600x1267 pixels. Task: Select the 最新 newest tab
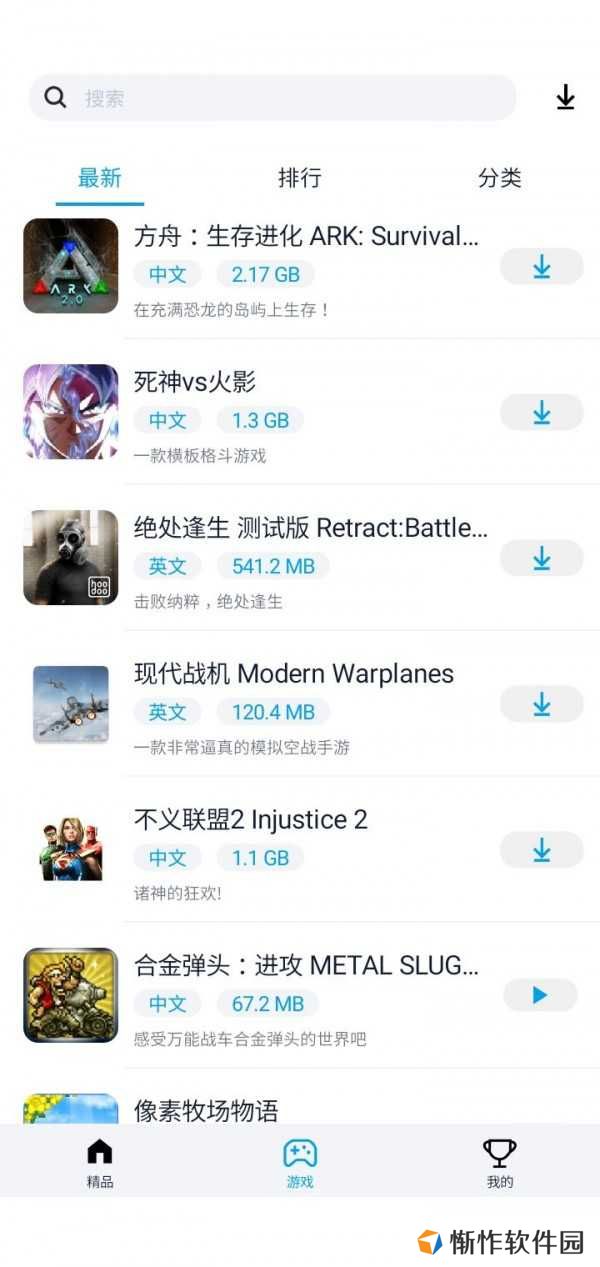point(100,178)
